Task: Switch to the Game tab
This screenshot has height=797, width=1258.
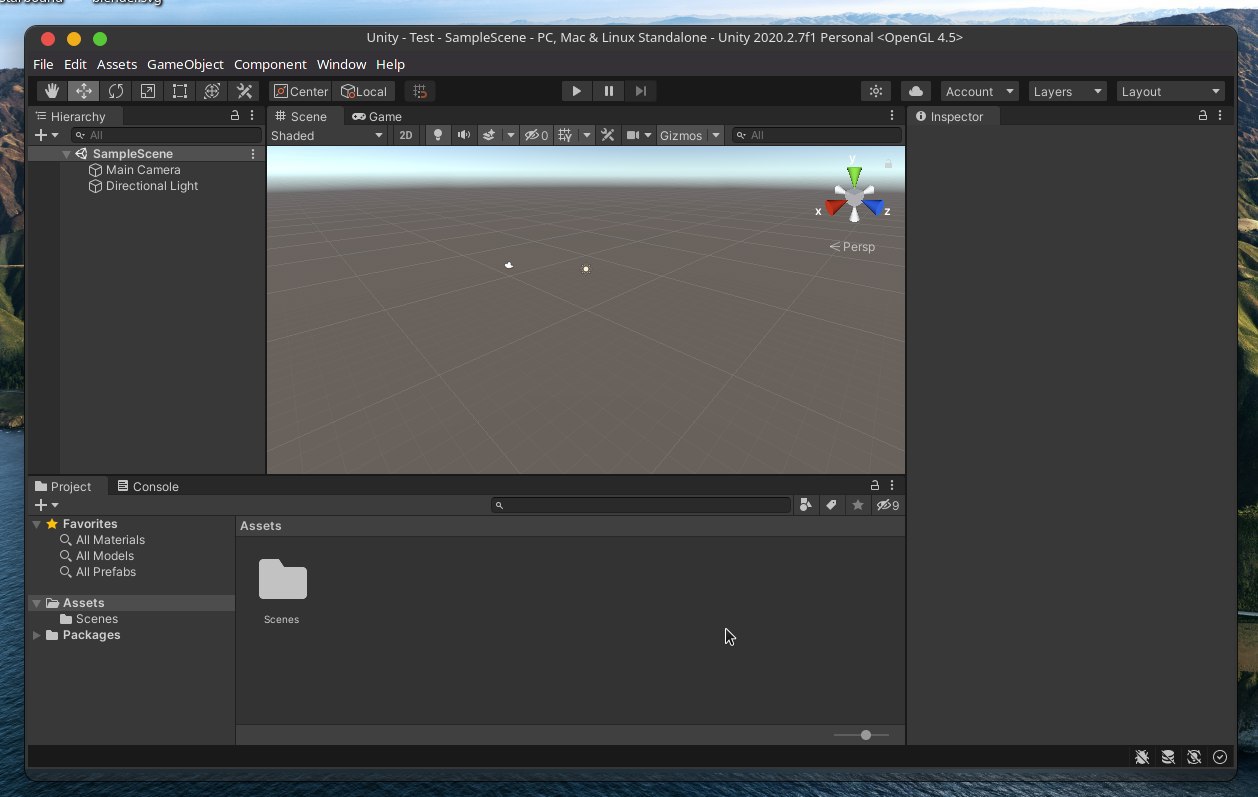Action: coord(377,116)
